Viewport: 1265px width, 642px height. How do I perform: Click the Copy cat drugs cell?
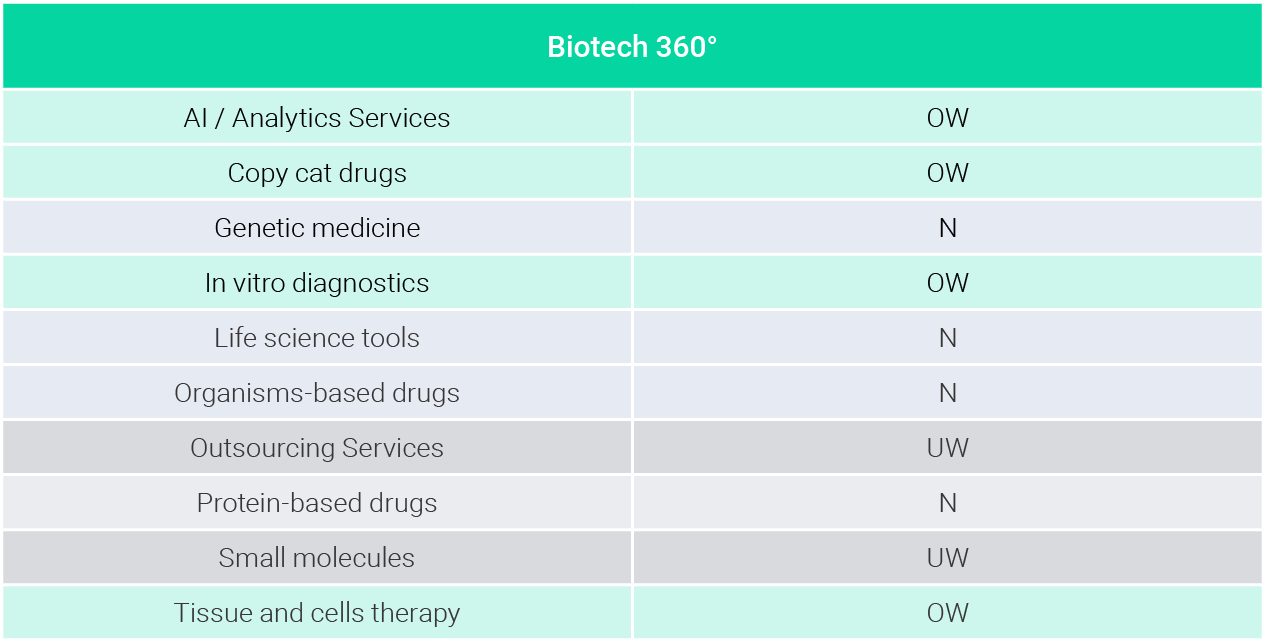click(x=317, y=173)
